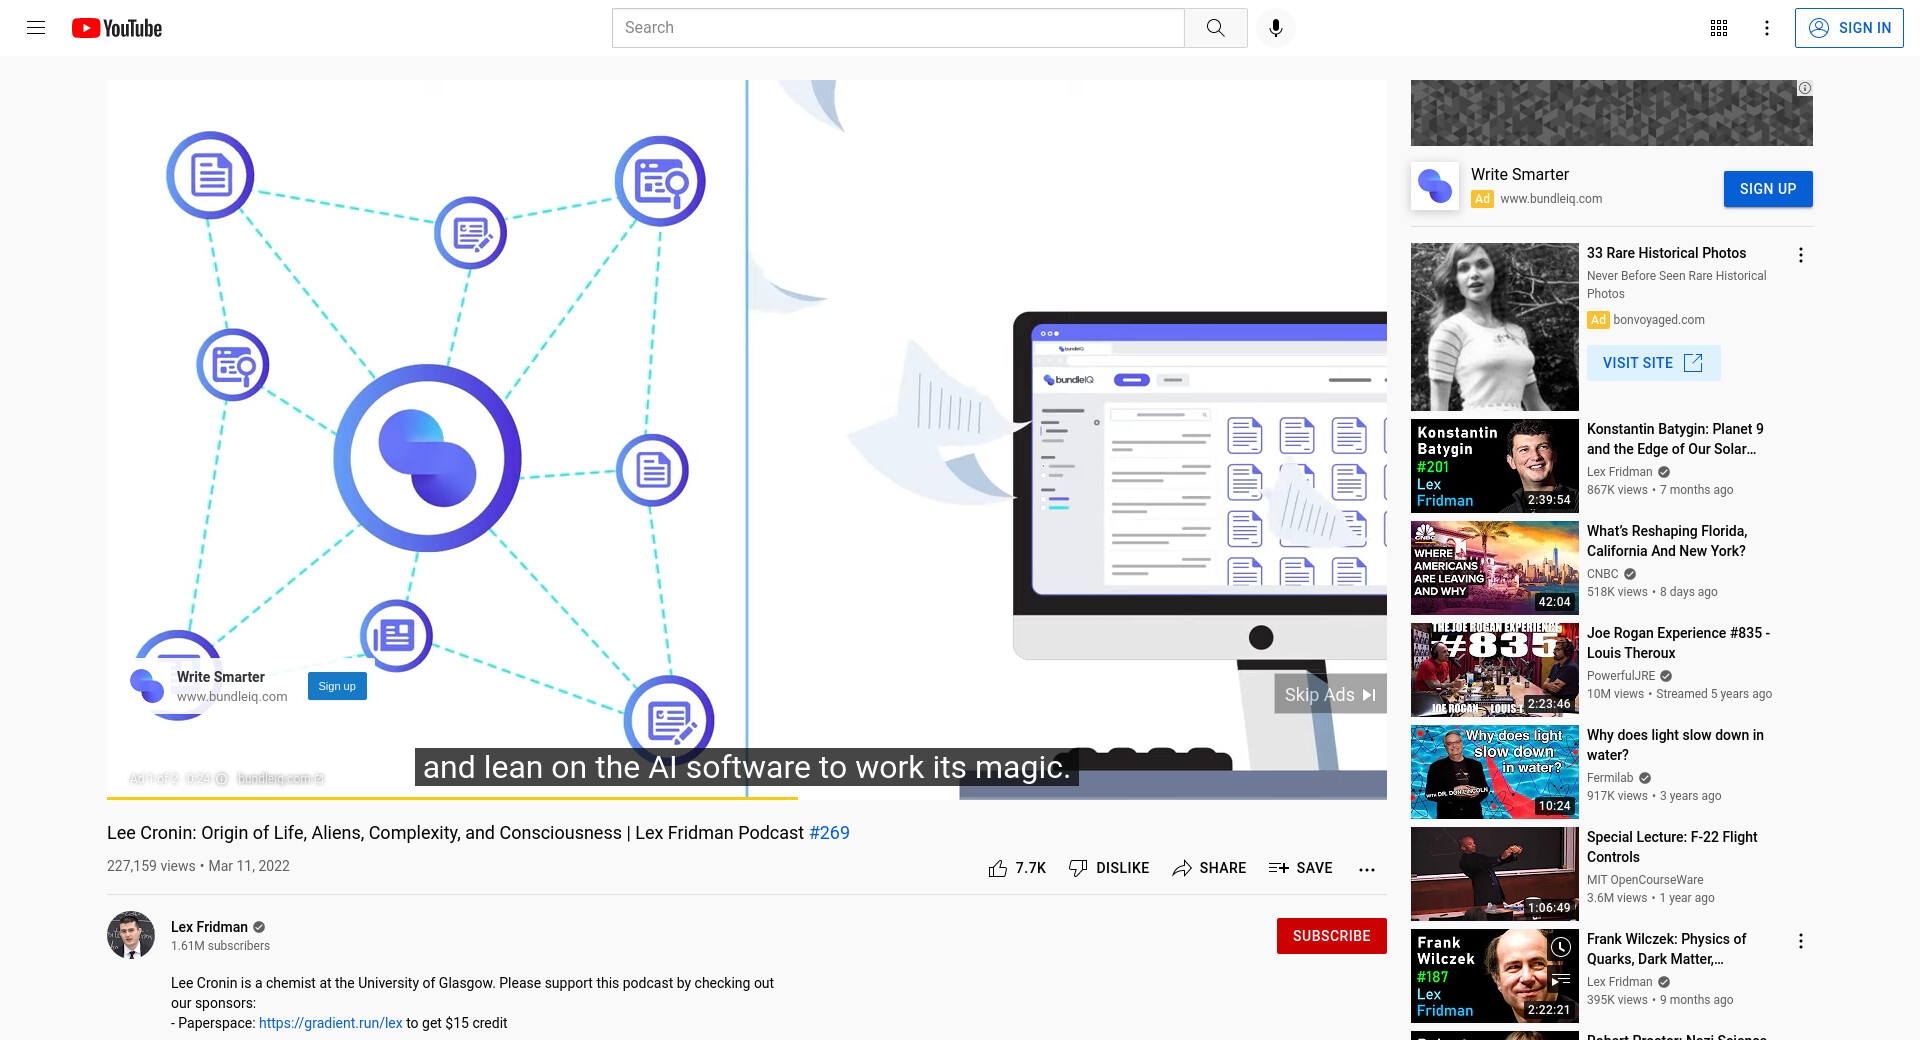This screenshot has width=1920, height=1040.
Task: Open Lex Fridman channel name link
Action: pyautogui.click(x=209, y=927)
